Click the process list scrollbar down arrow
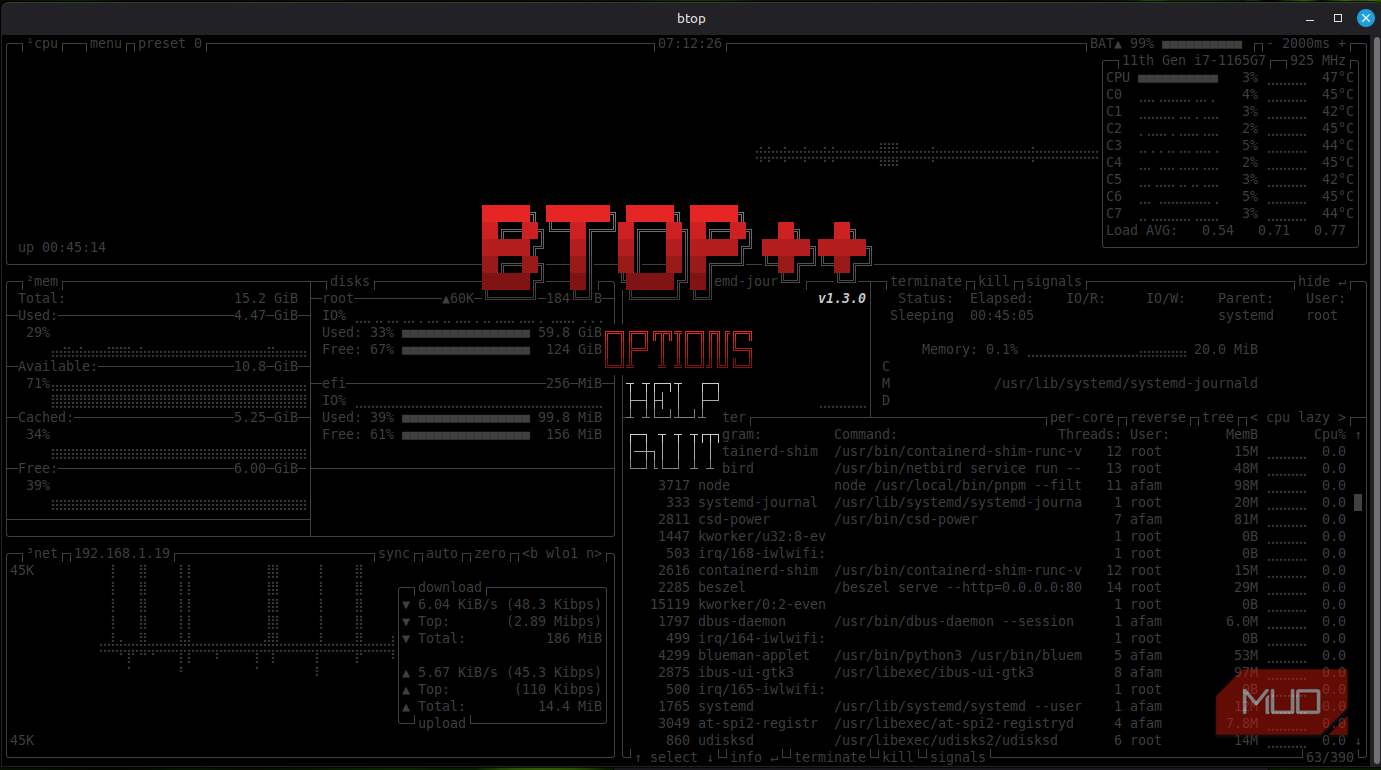 [1358, 741]
